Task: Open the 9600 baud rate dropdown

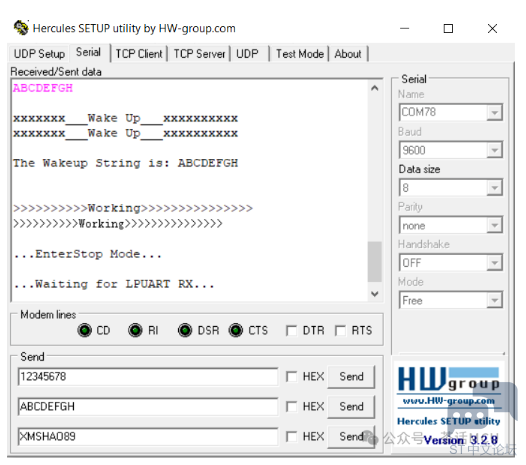Action: (x=494, y=150)
